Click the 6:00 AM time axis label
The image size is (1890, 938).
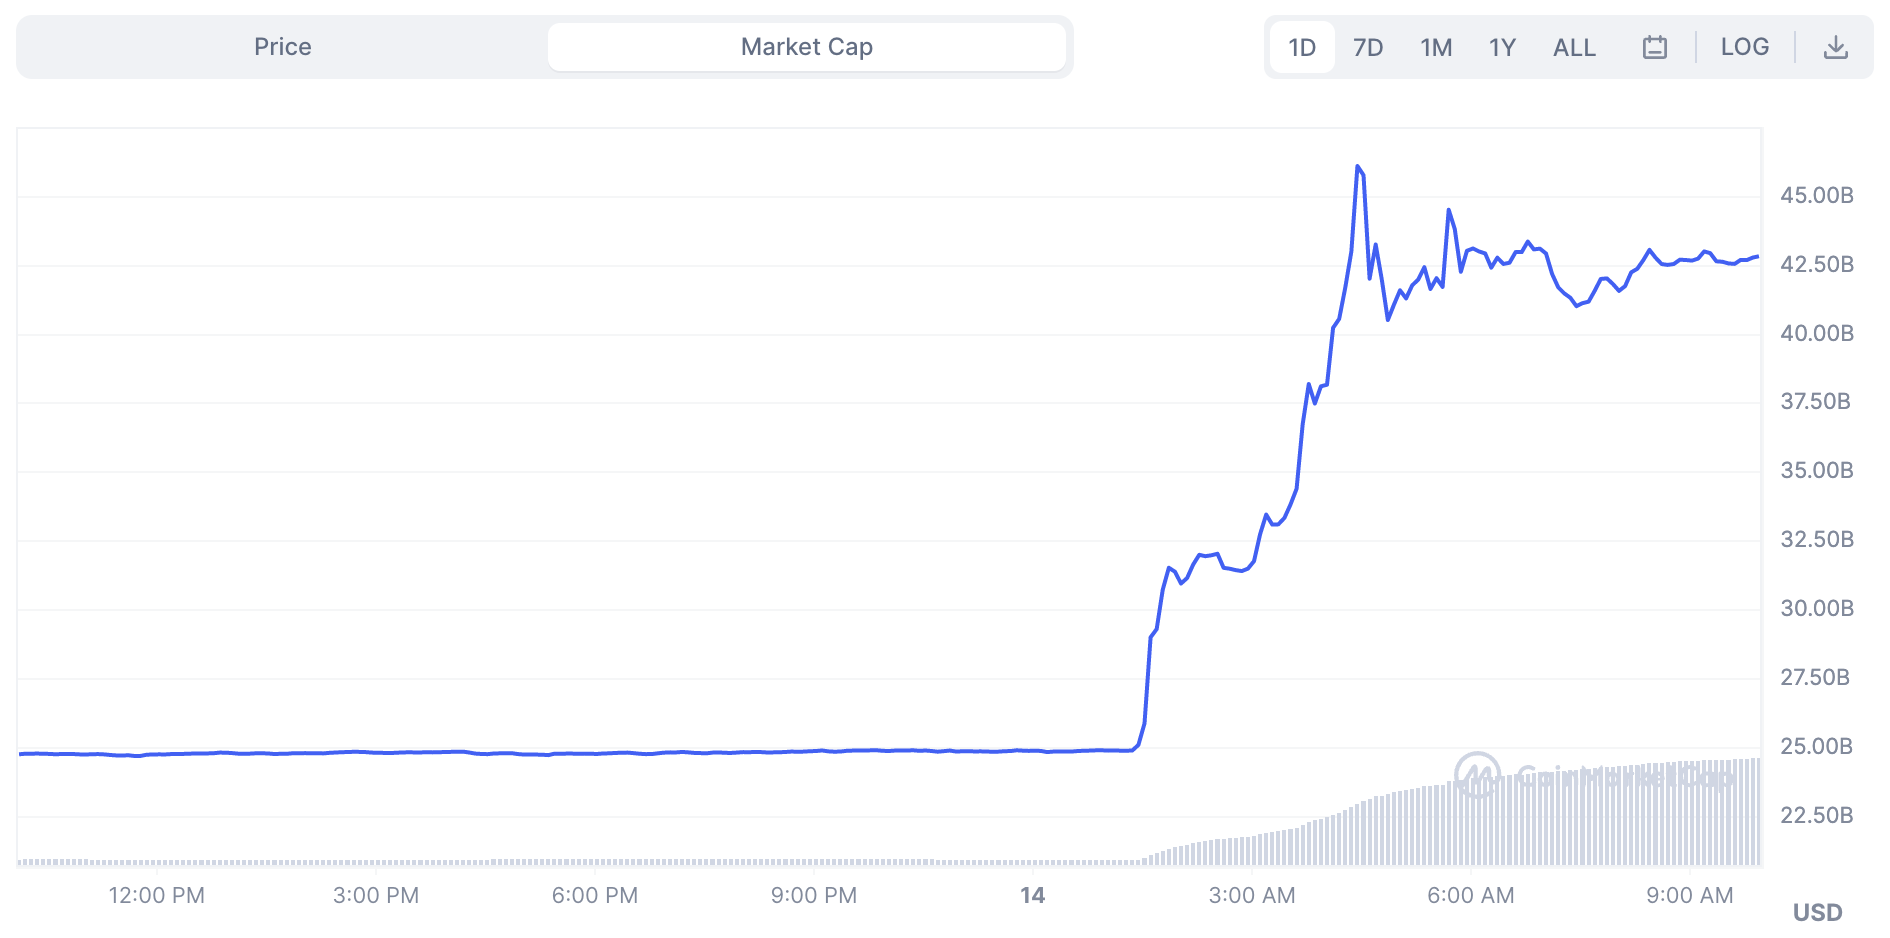1471,895
